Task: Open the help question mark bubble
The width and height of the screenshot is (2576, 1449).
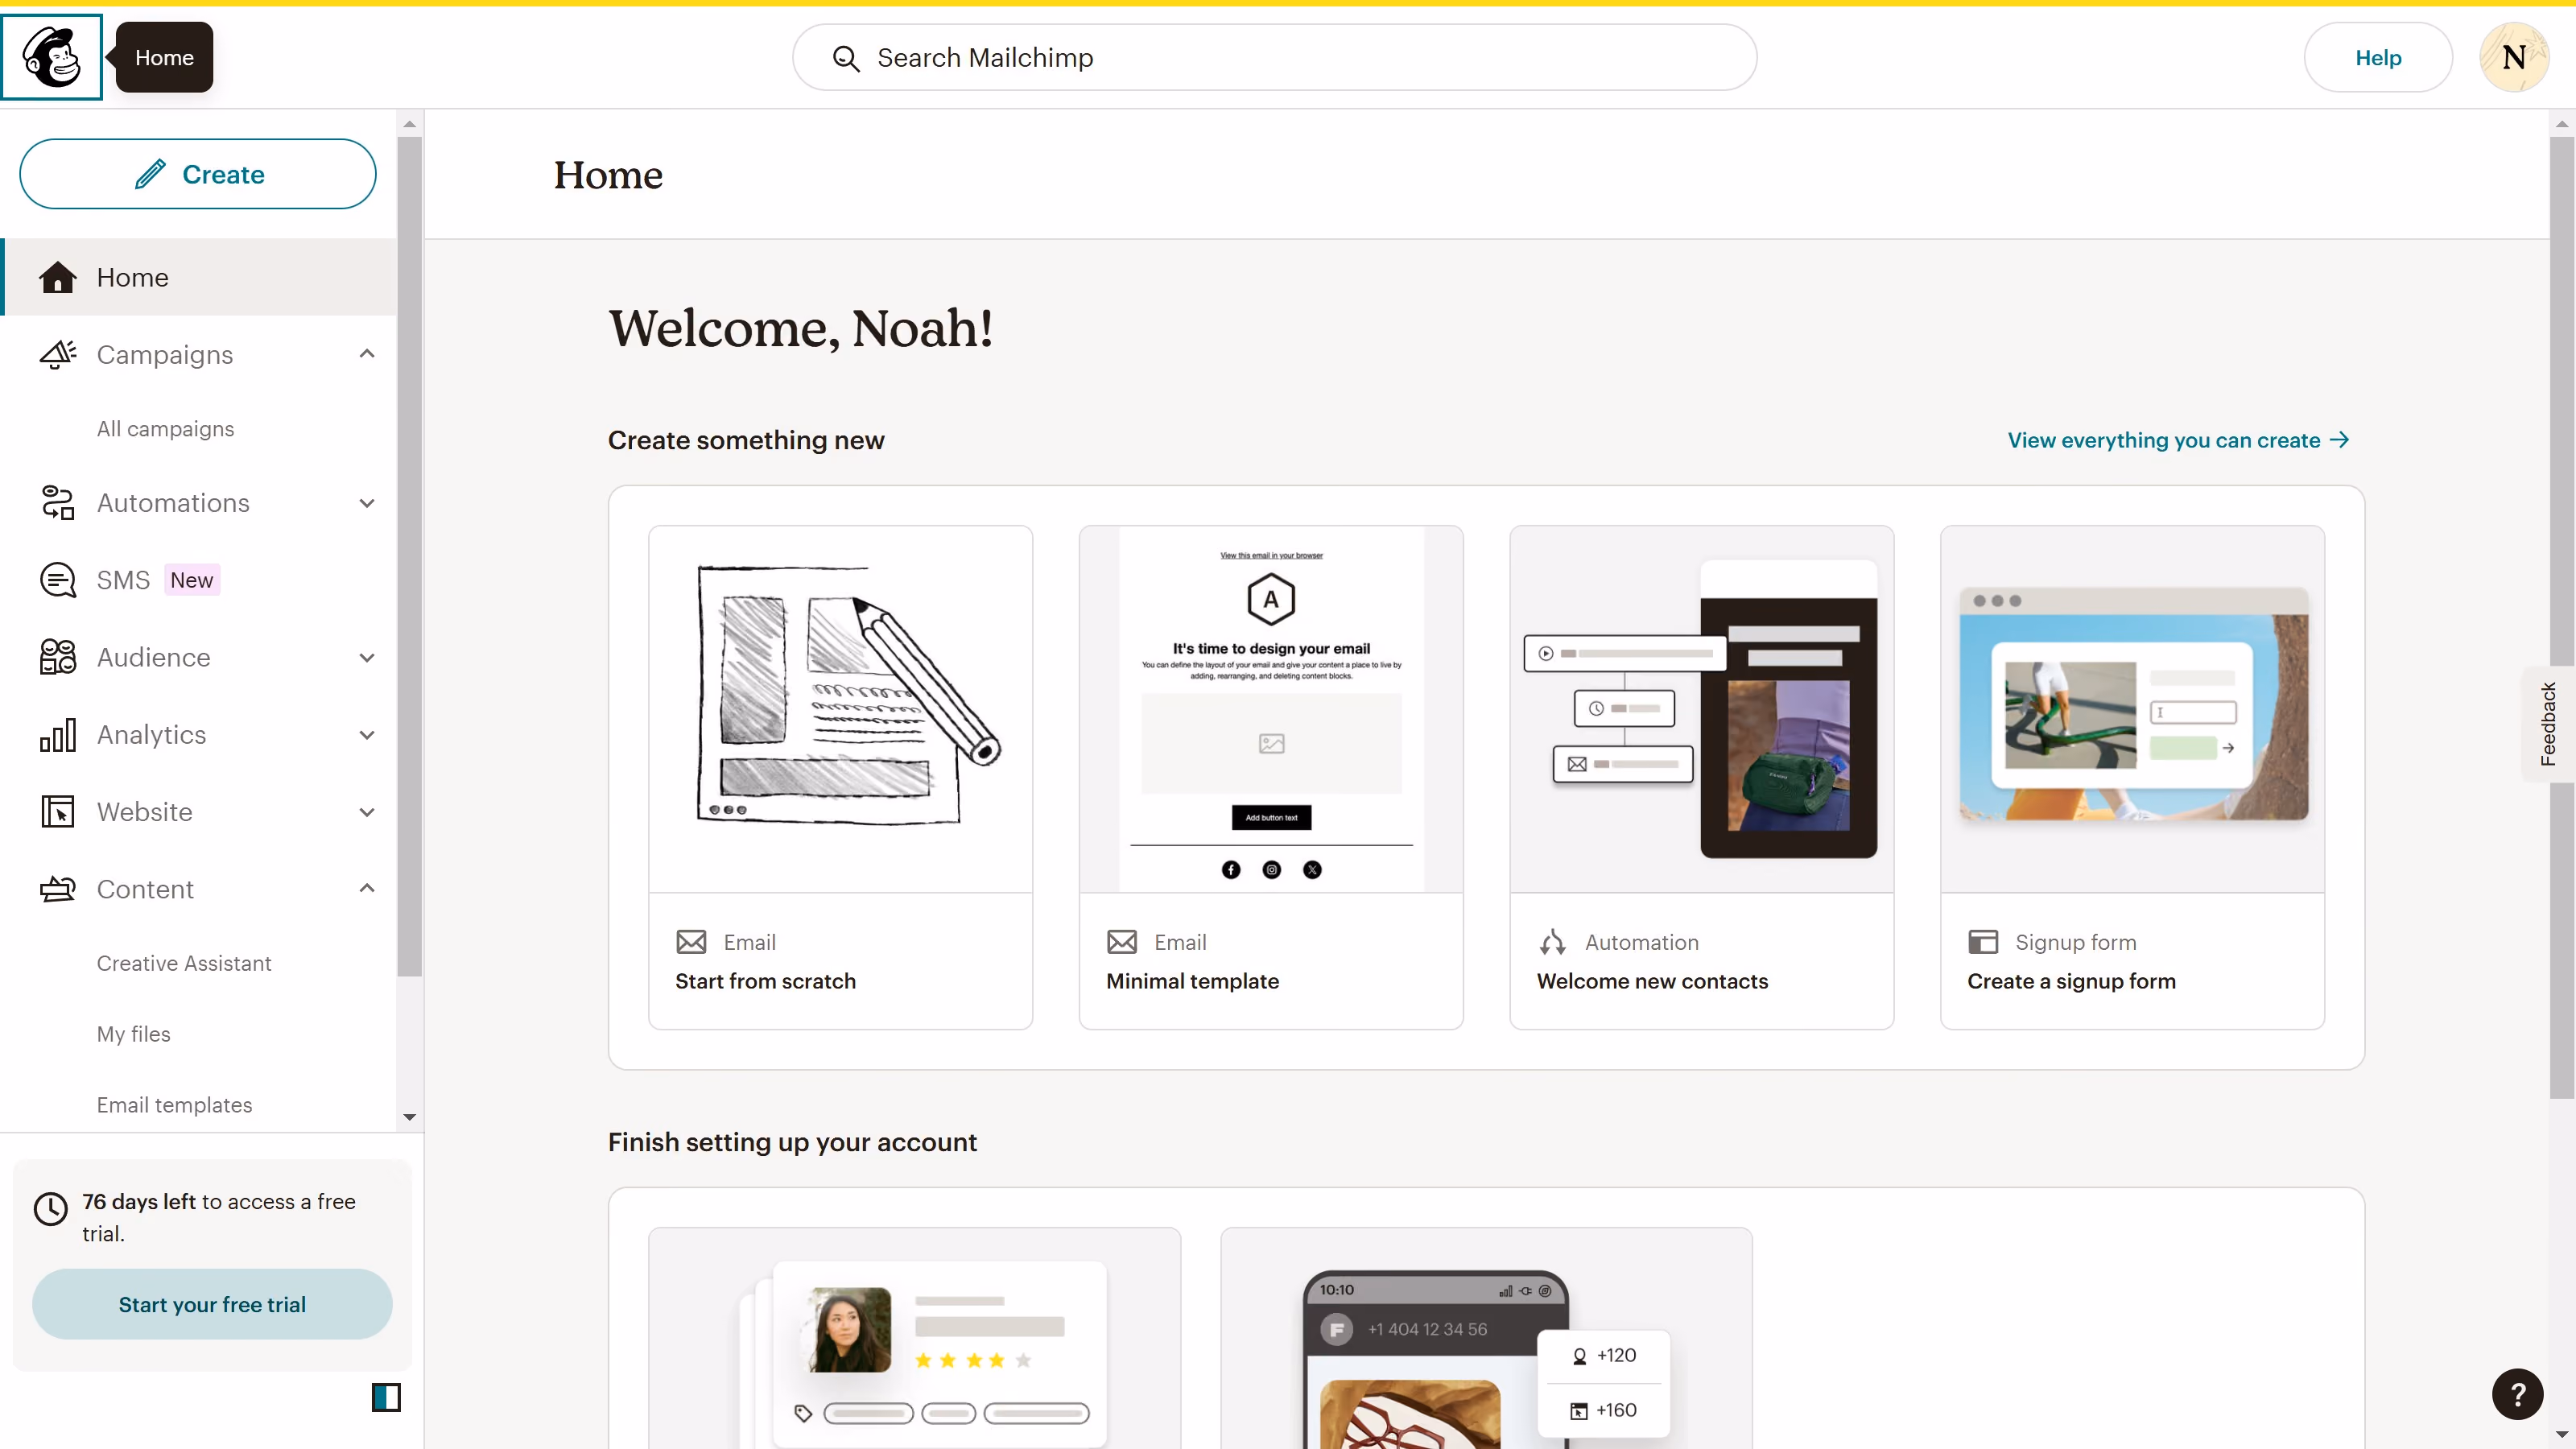Action: pyautogui.click(x=2517, y=1394)
